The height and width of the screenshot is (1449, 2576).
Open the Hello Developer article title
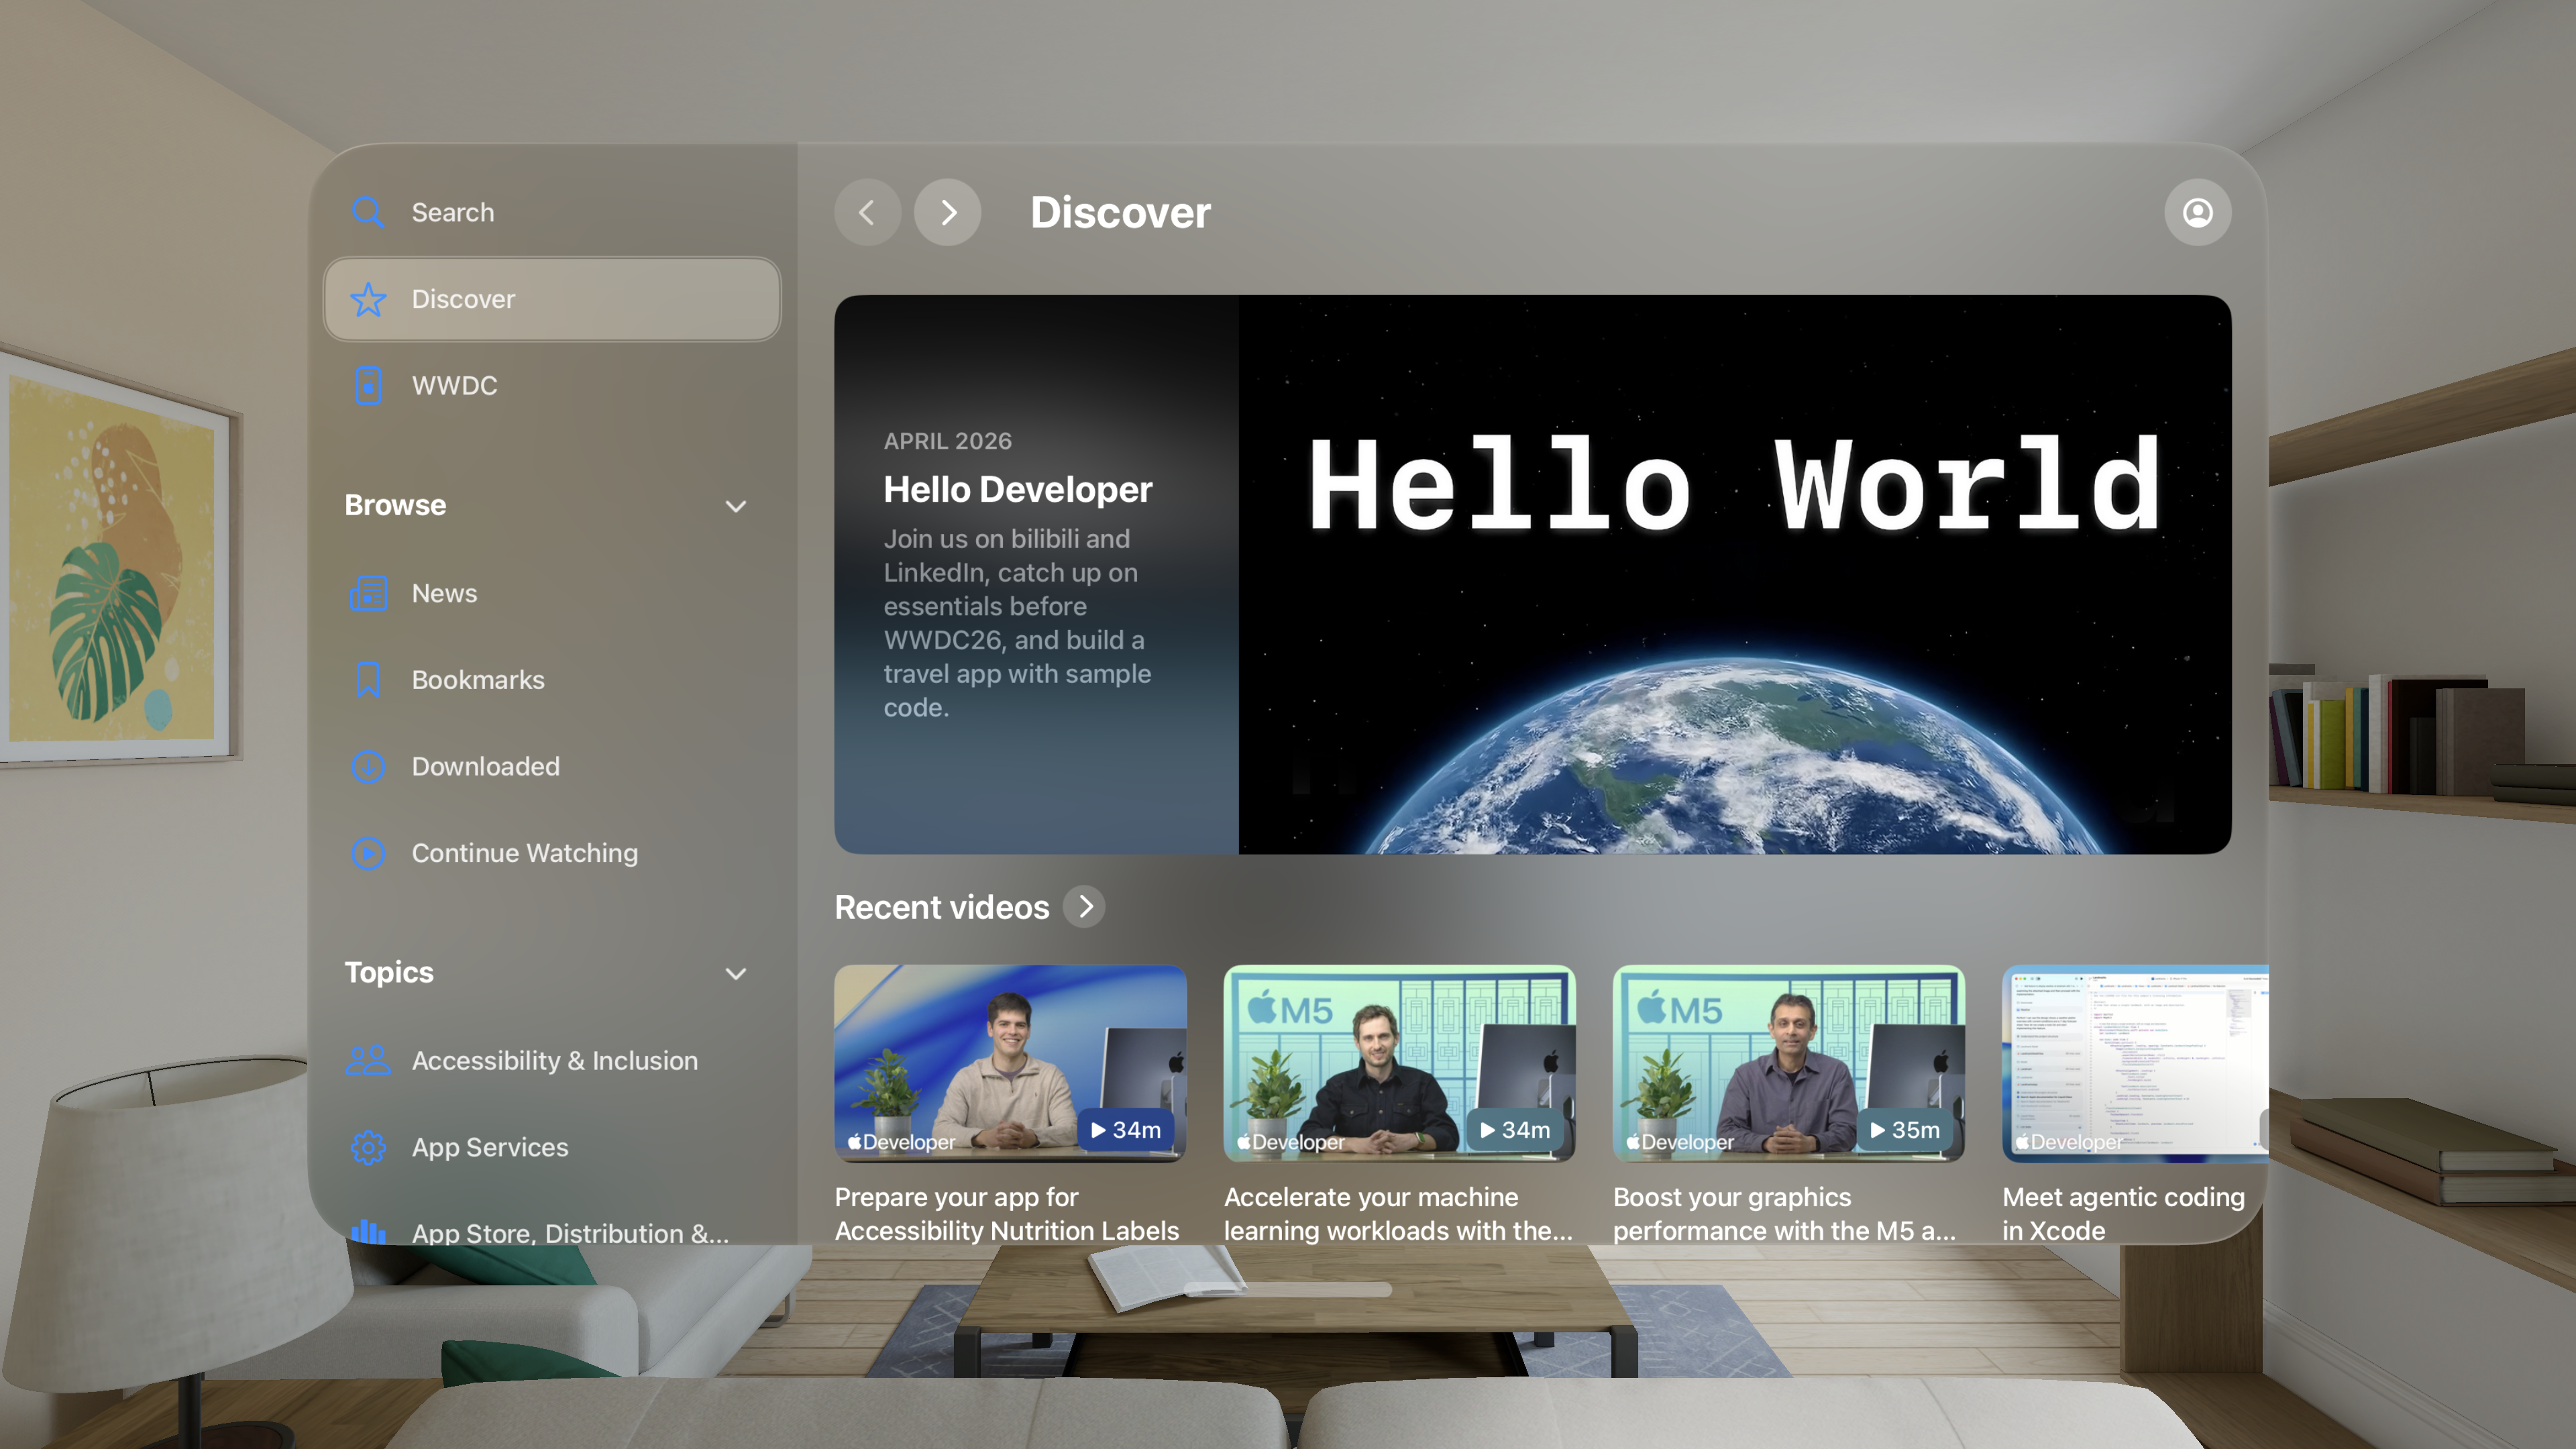(1018, 489)
